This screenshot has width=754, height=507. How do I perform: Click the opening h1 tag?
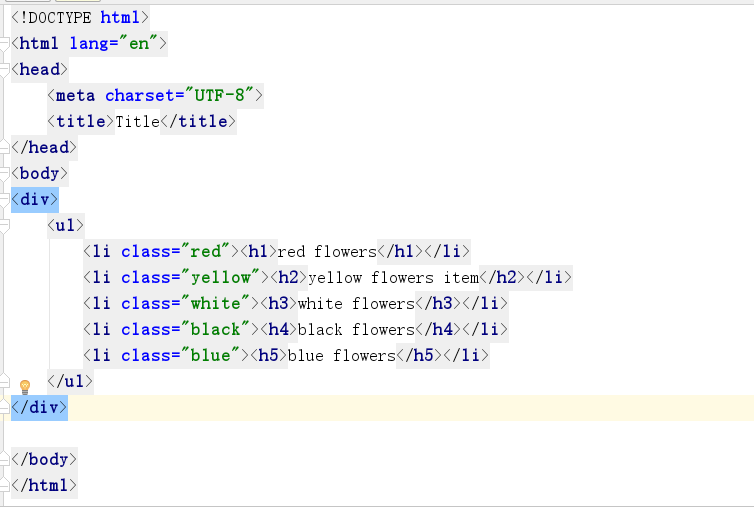[259, 252]
